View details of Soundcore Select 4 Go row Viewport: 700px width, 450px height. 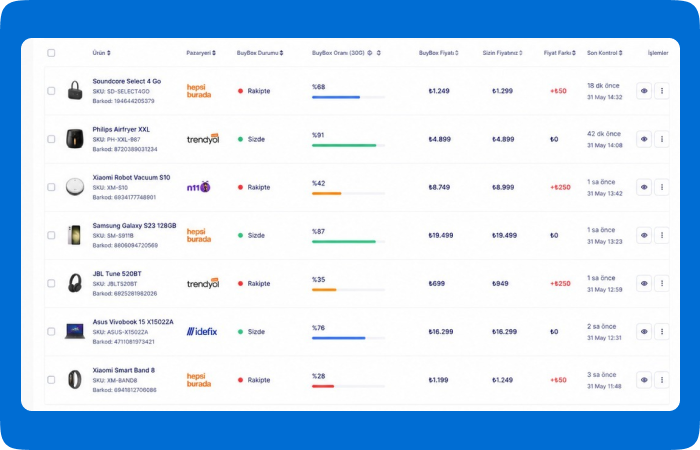point(644,91)
